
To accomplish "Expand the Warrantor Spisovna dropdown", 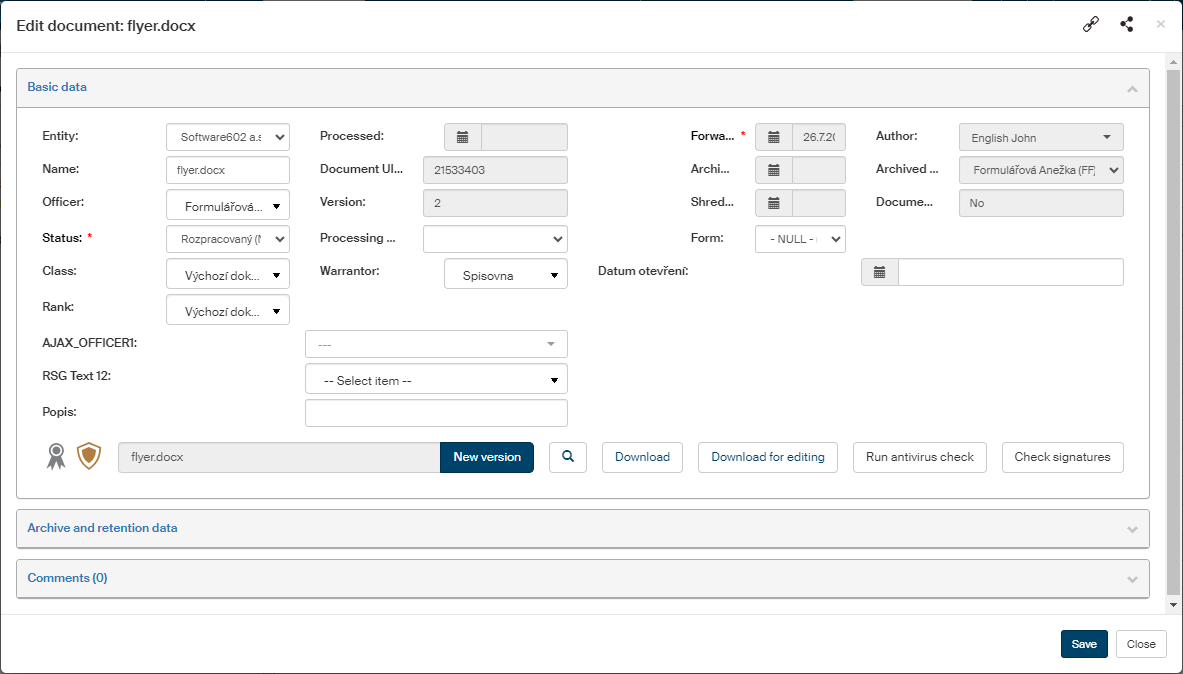I will (x=506, y=275).
